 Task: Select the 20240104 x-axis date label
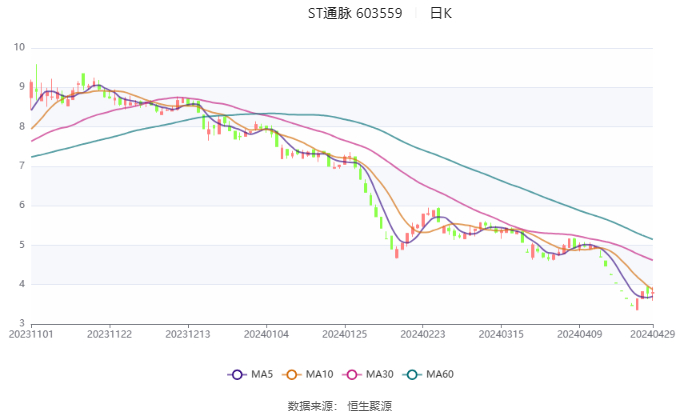(x=265, y=335)
